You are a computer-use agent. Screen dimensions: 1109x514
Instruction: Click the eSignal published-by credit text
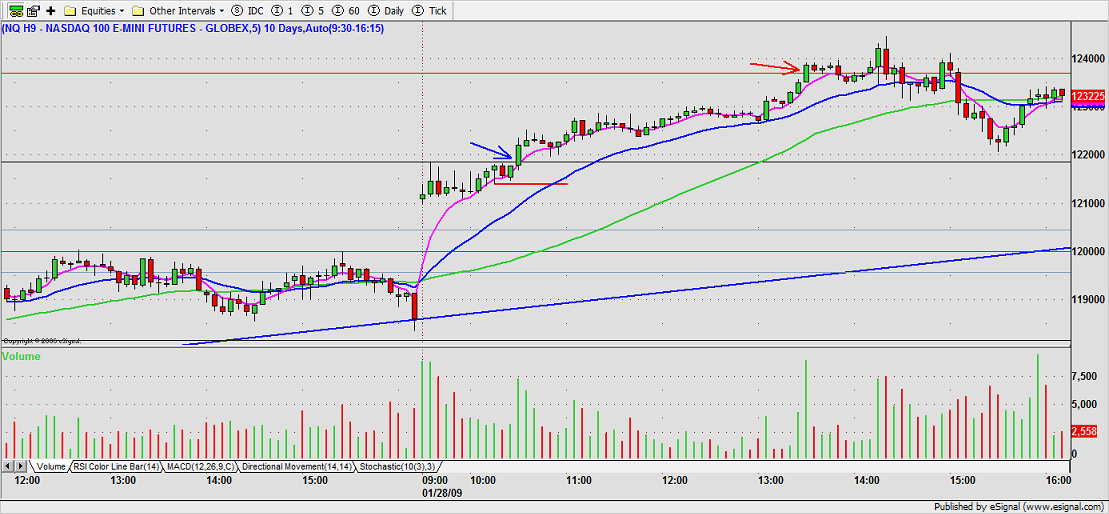pyautogui.click(x=1021, y=507)
